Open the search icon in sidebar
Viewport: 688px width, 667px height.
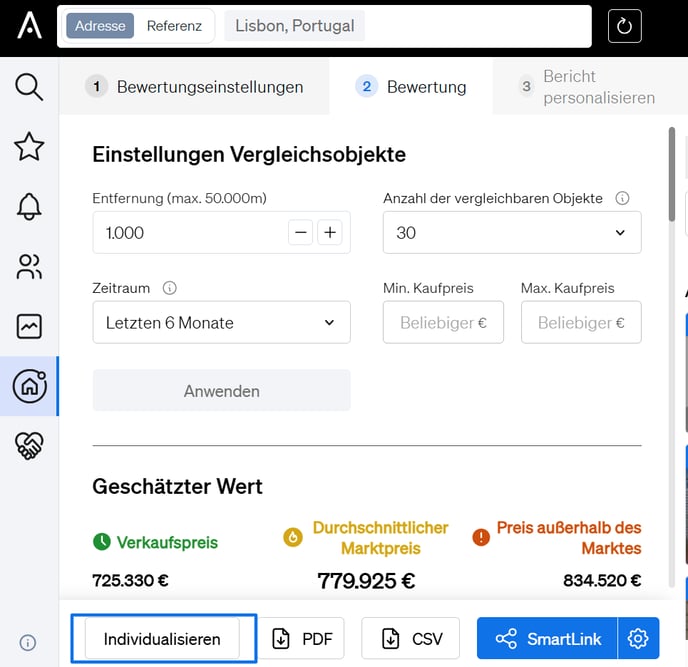click(29, 87)
